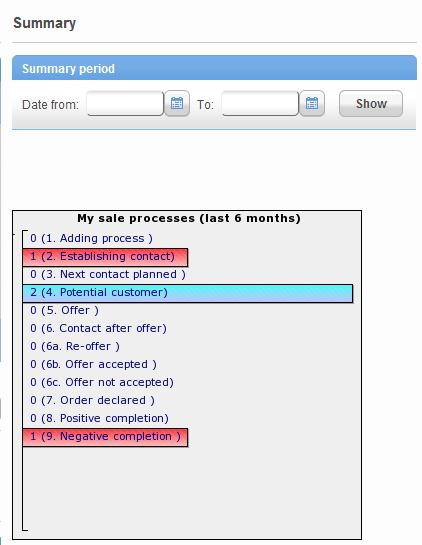The height and width of the screenshot is (545, 422).
Task: Click the My sale processes chart title
Action: [x=189, y=218]
